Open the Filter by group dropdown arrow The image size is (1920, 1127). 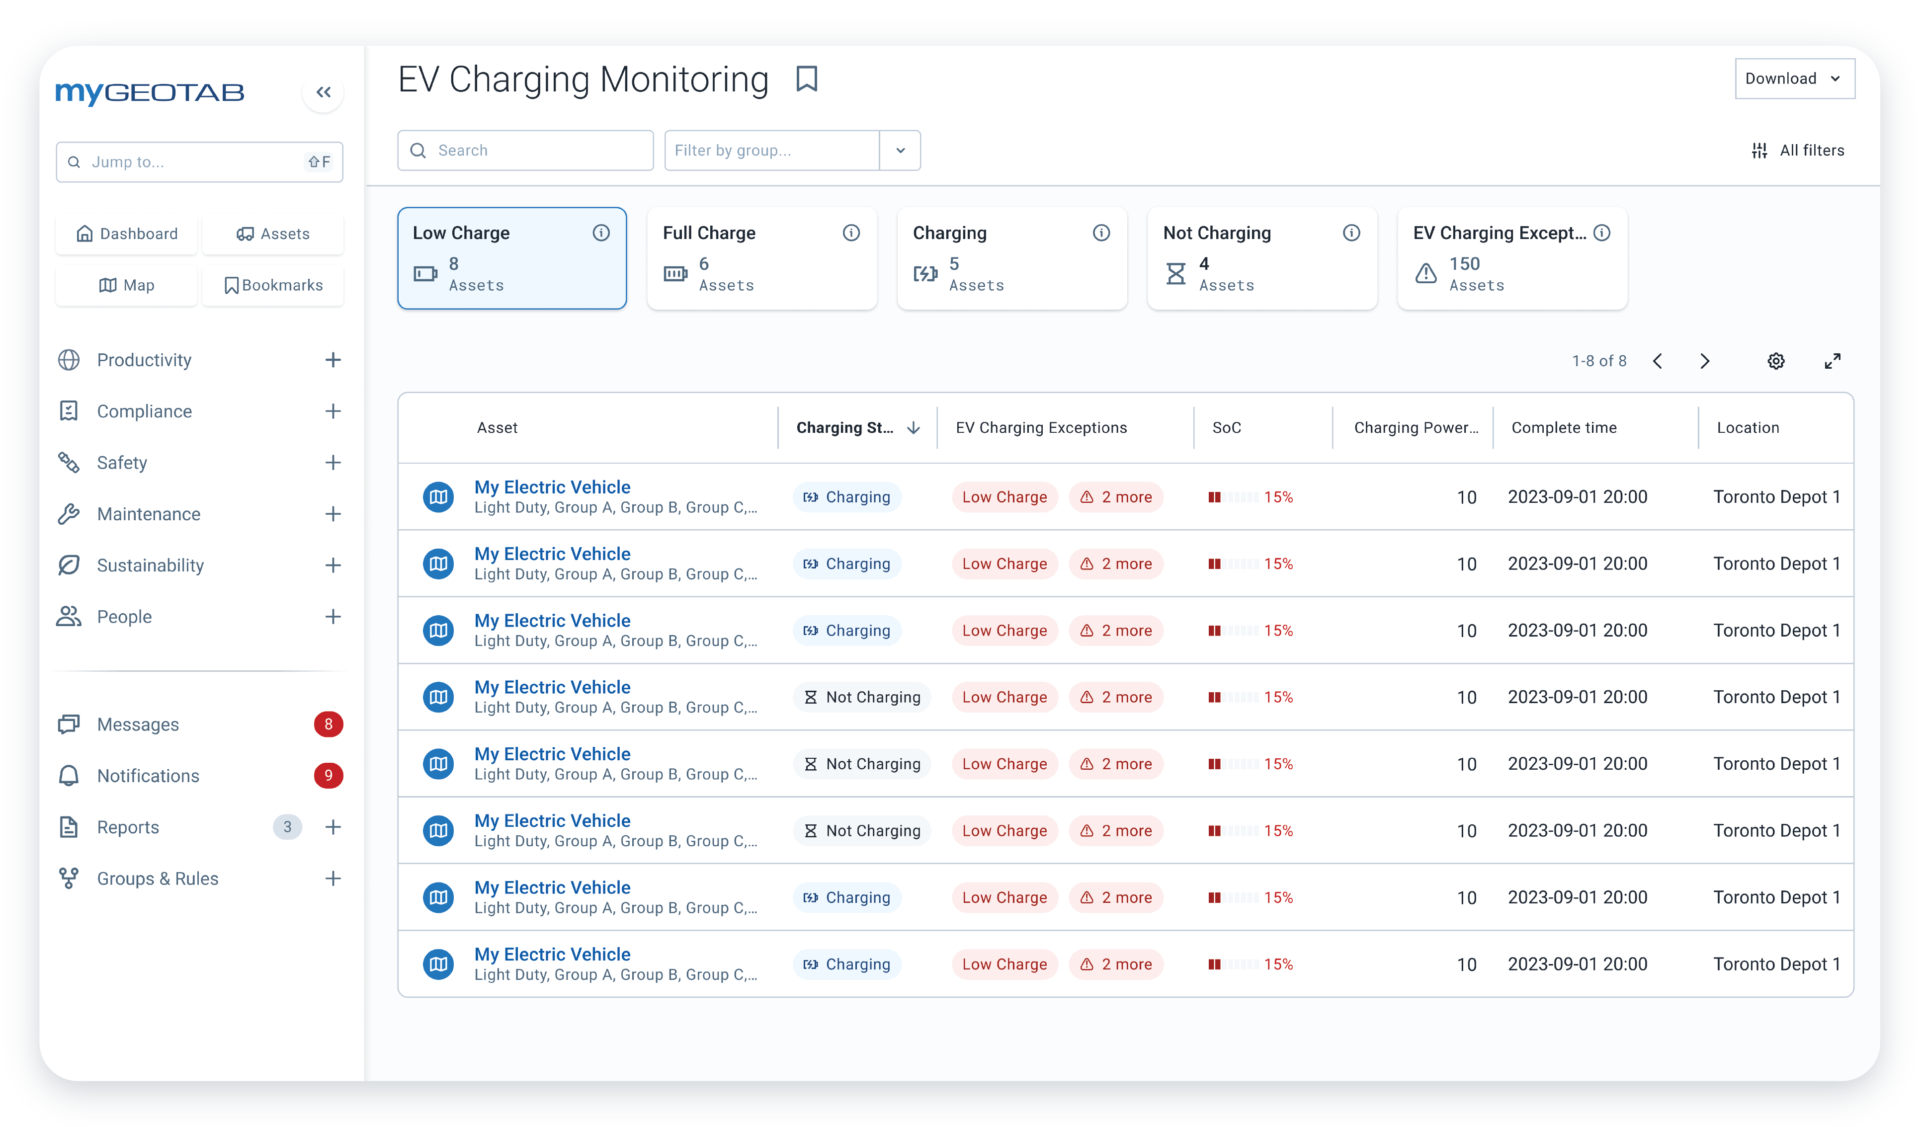[x=900, y=150]
